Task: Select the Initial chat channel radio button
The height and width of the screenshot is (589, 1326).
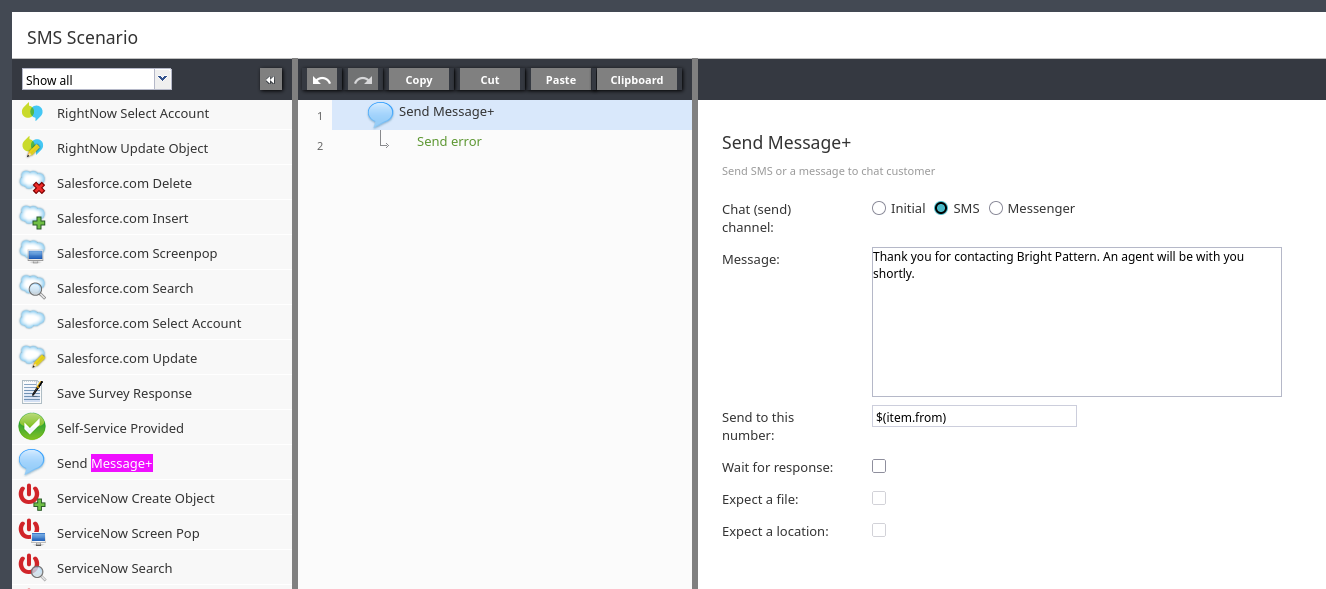Action: (x=879, y=208)
